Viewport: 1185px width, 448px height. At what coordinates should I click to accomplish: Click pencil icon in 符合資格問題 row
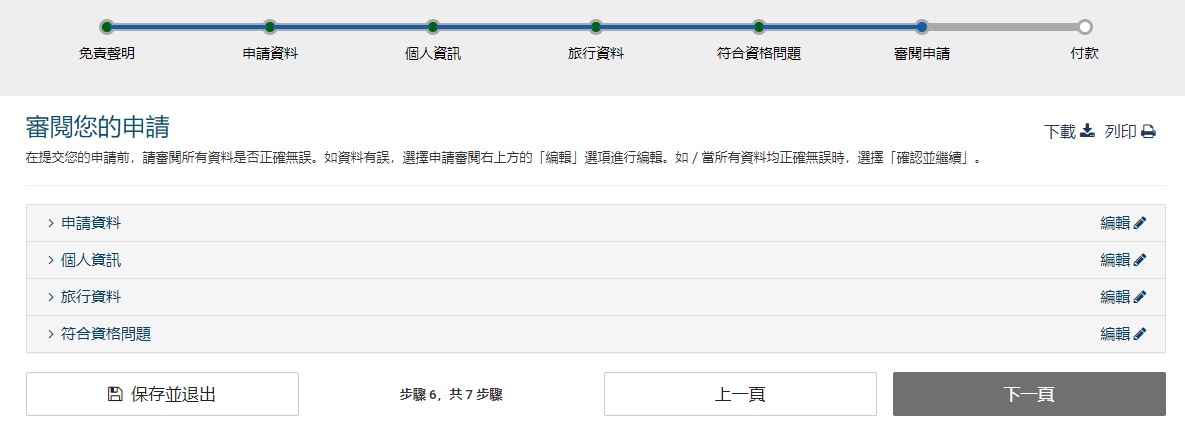[1140, 334]
